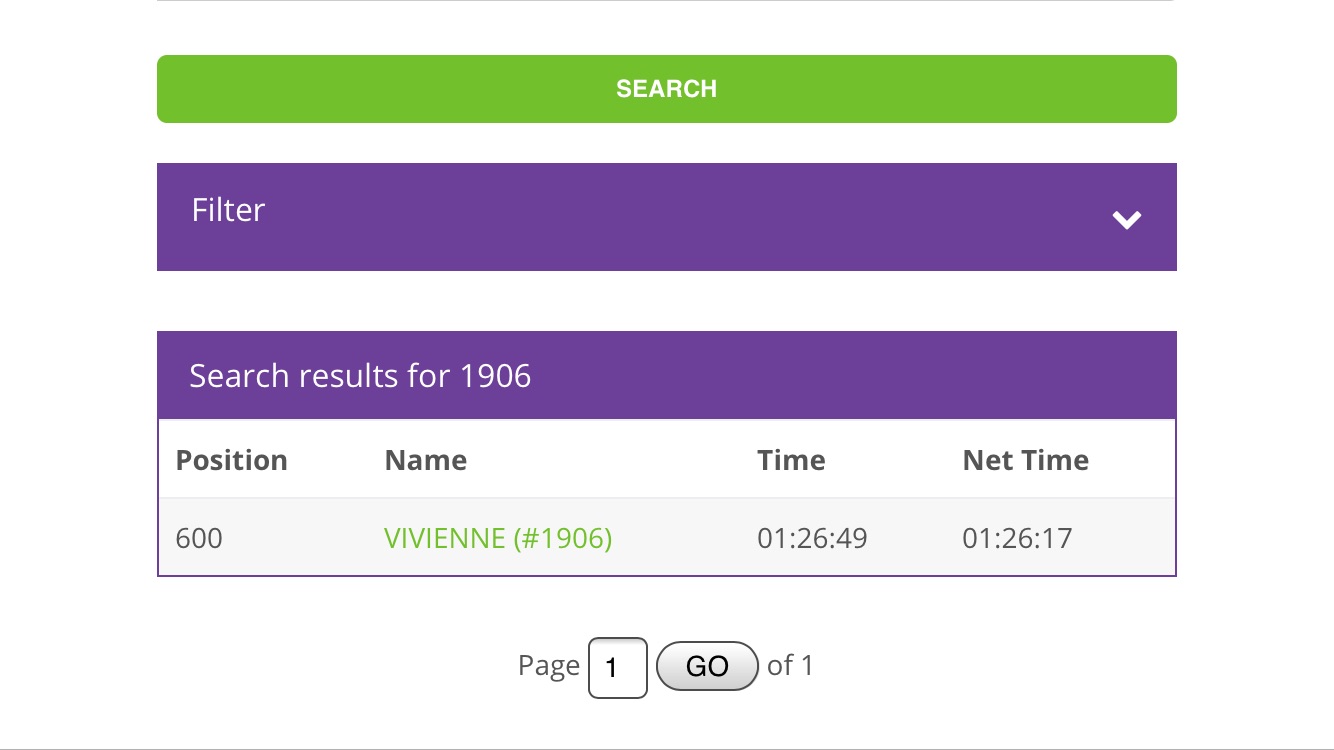Expand the Filter panel using the chevron arrow
This screenshot has width=1334, height=750.
1127,220
